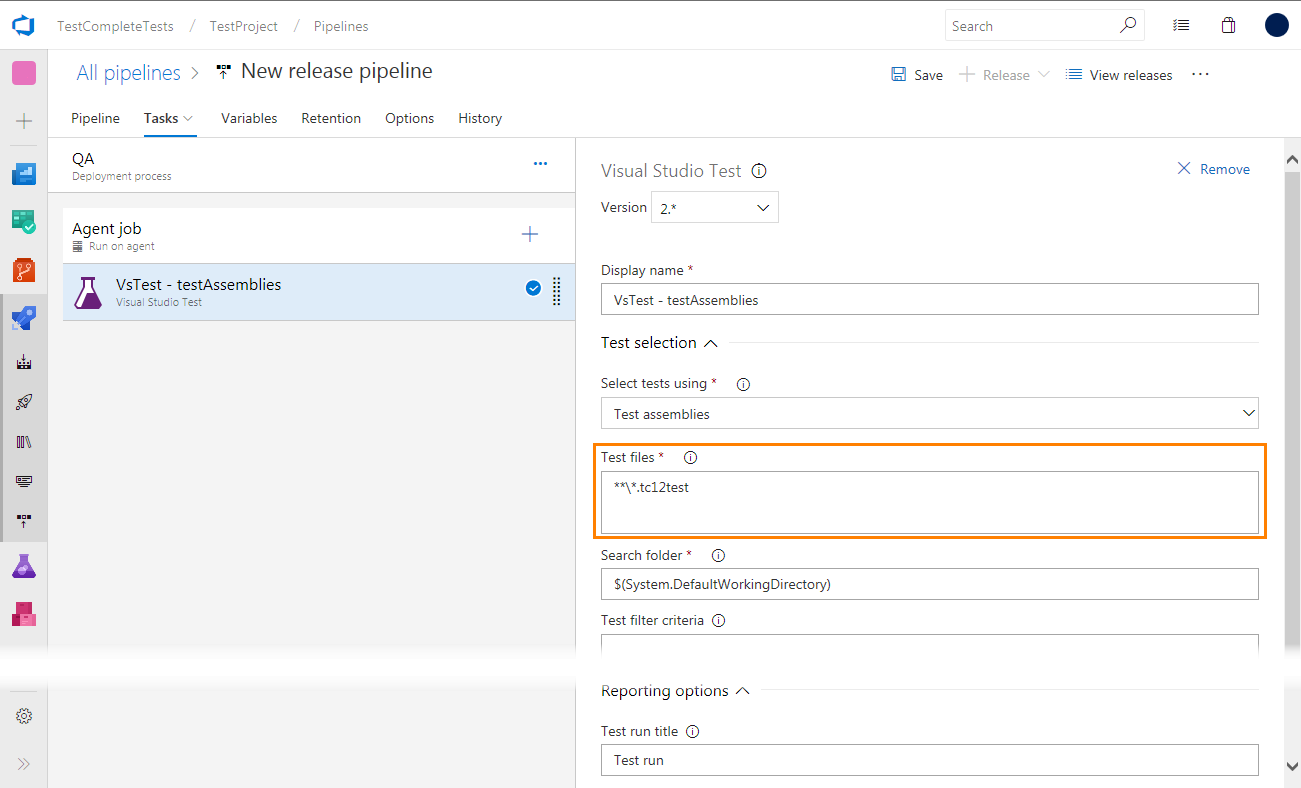
Task: Switch to the Options tab
Action: 410,118
